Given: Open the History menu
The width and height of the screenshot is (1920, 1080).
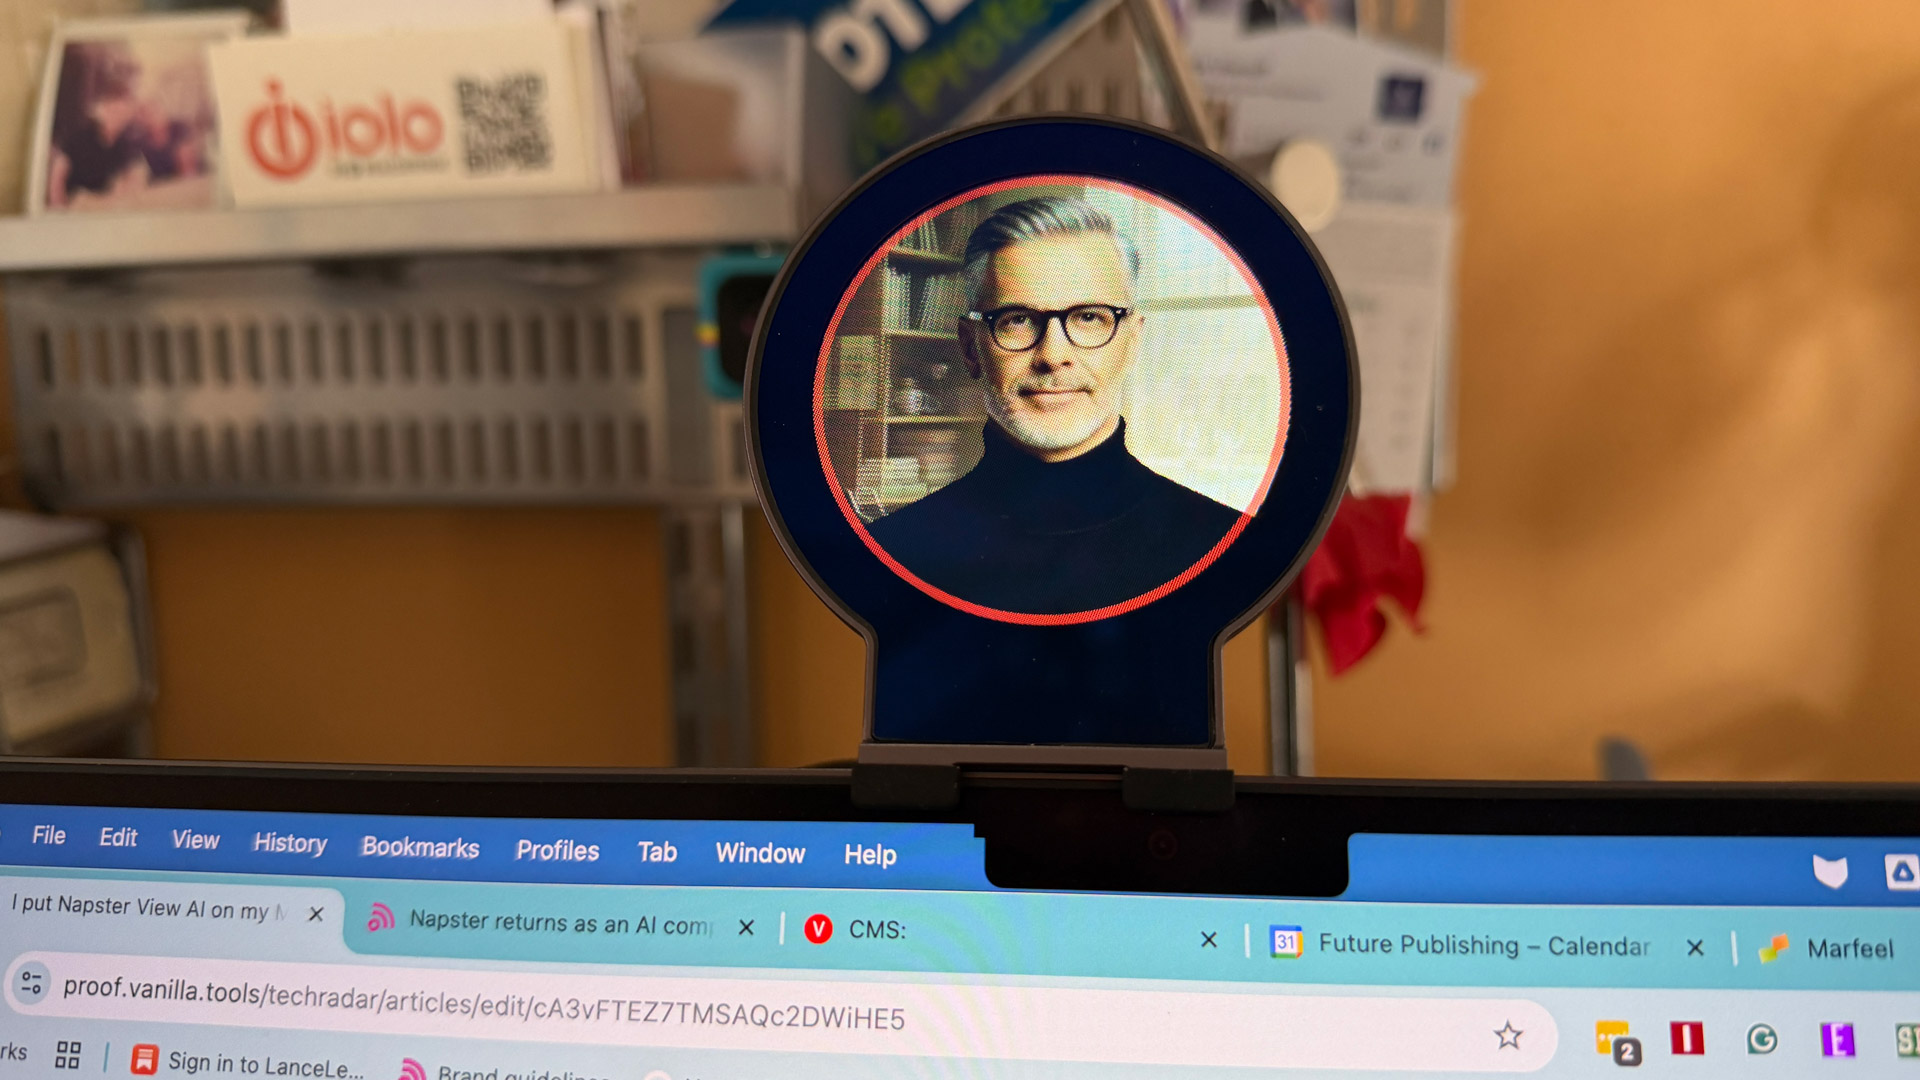Looking at the screenshot, I should [x=290, y=843].
